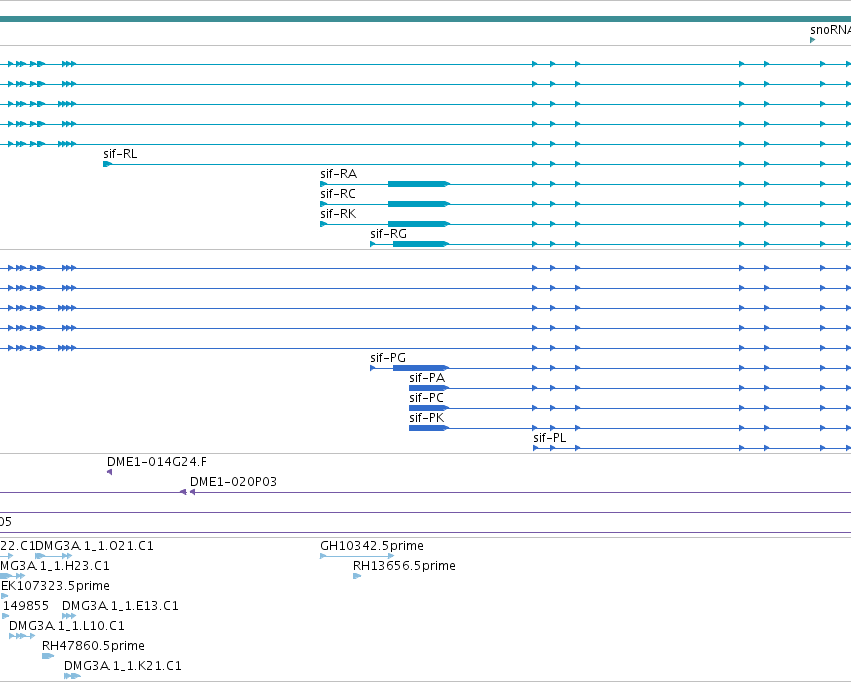Screen dimensions: 851x682
Task: Click the GH10342.5prime EST feature line
Action: (357, 556)
